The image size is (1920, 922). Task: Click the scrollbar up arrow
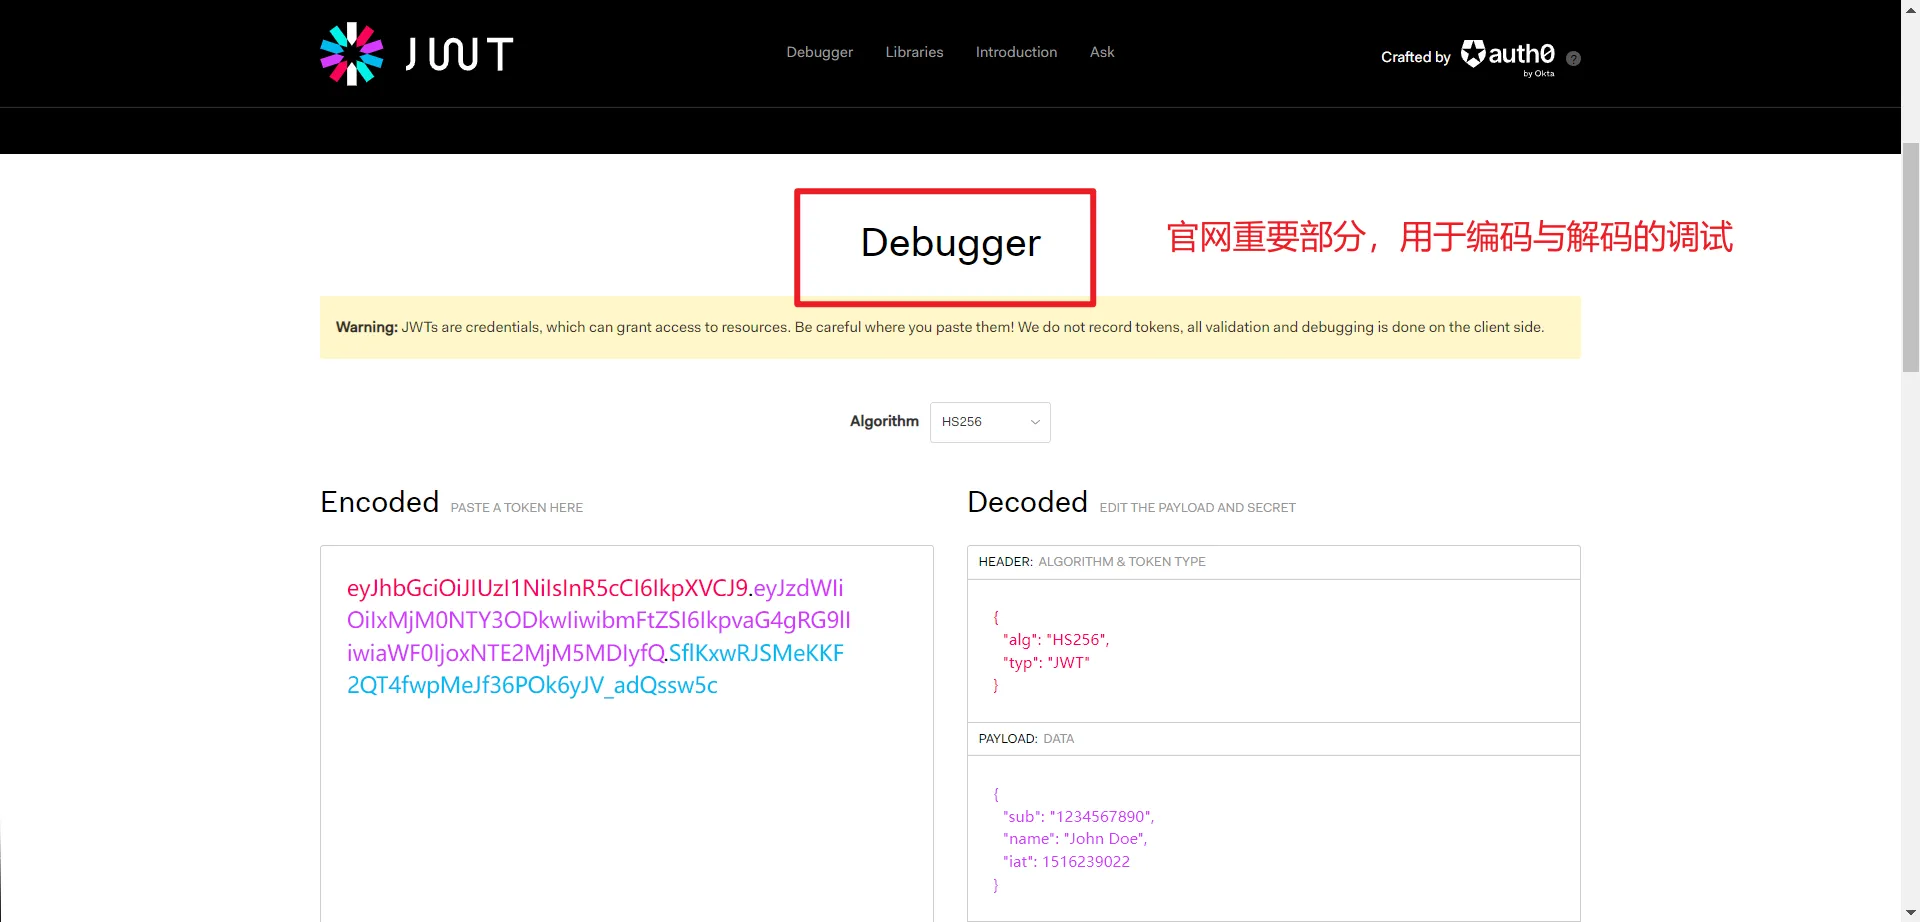(1910, 8)
